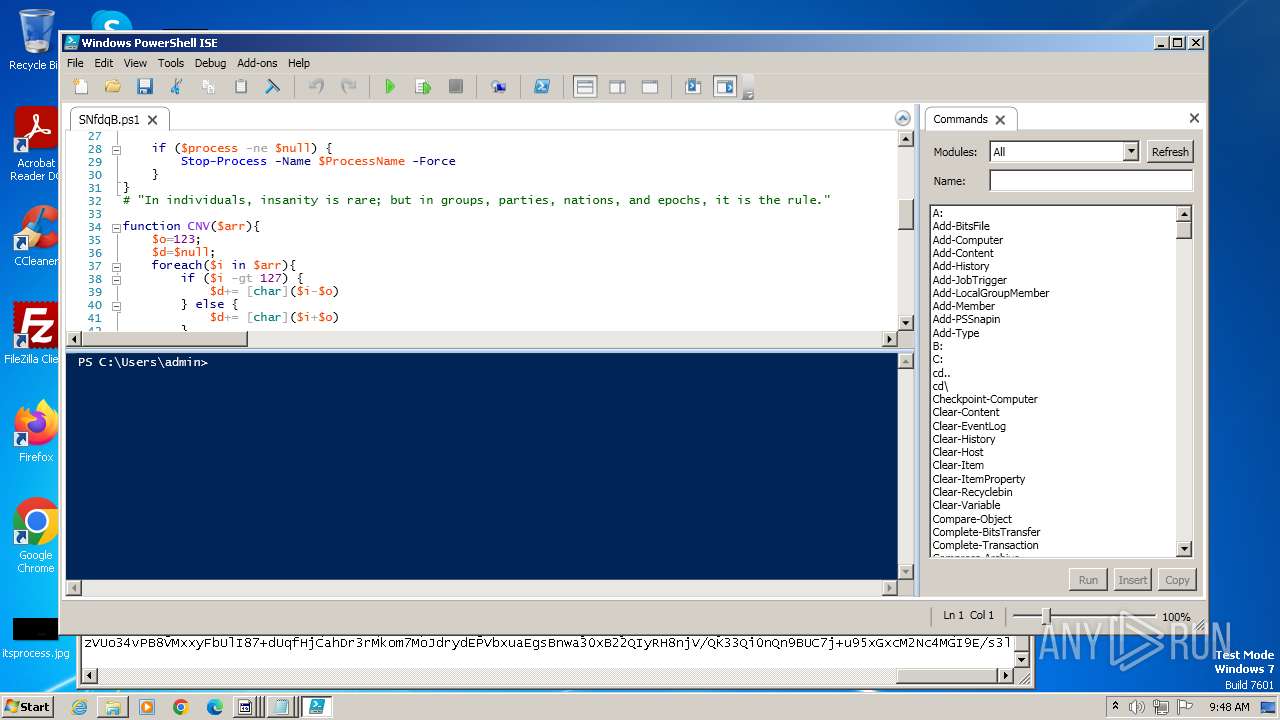Open the Tools menu
This screenshot has width=1280, height=720.
[x=171, y=63]
